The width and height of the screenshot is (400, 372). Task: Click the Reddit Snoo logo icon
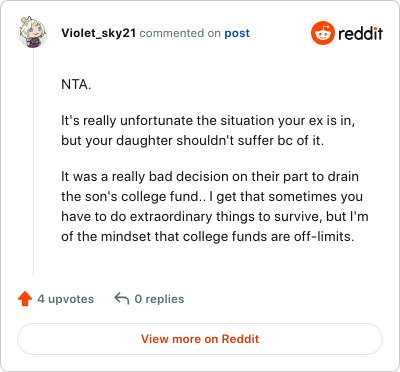pos(323,33)
